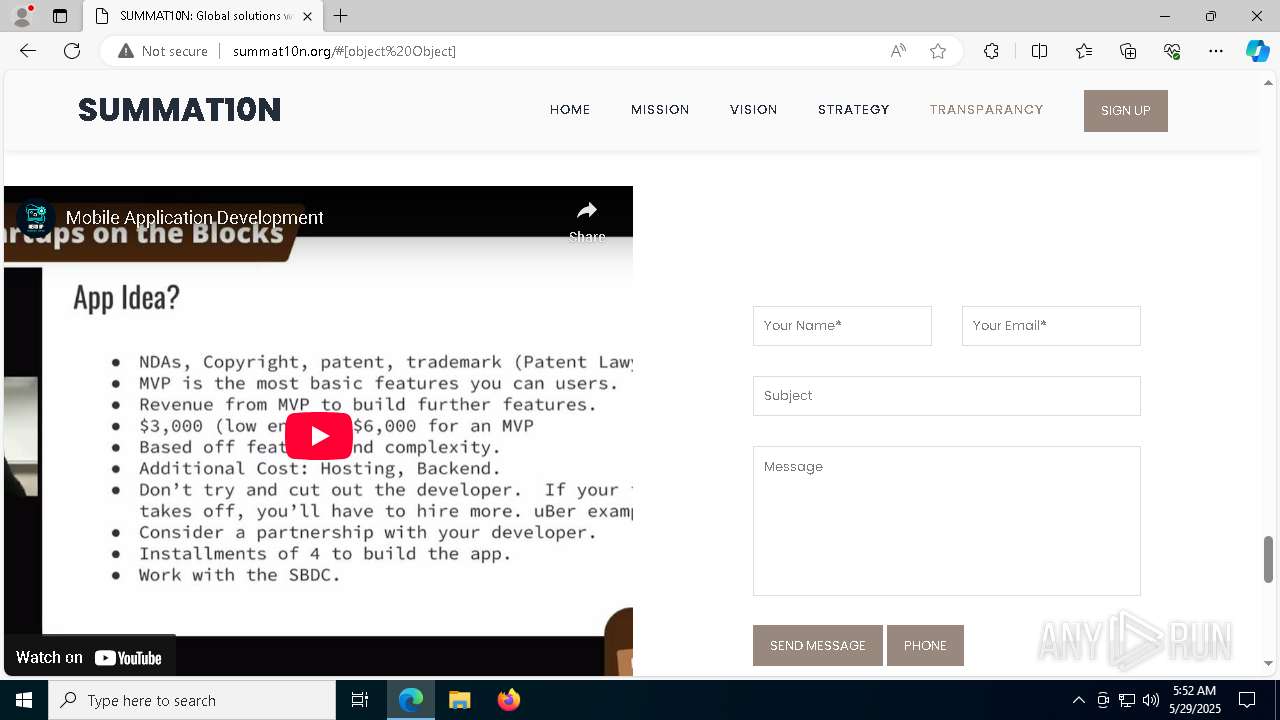The image size is (1280, 720).
Task: Open Task View on taskbar
Action: tap(360, 700)
